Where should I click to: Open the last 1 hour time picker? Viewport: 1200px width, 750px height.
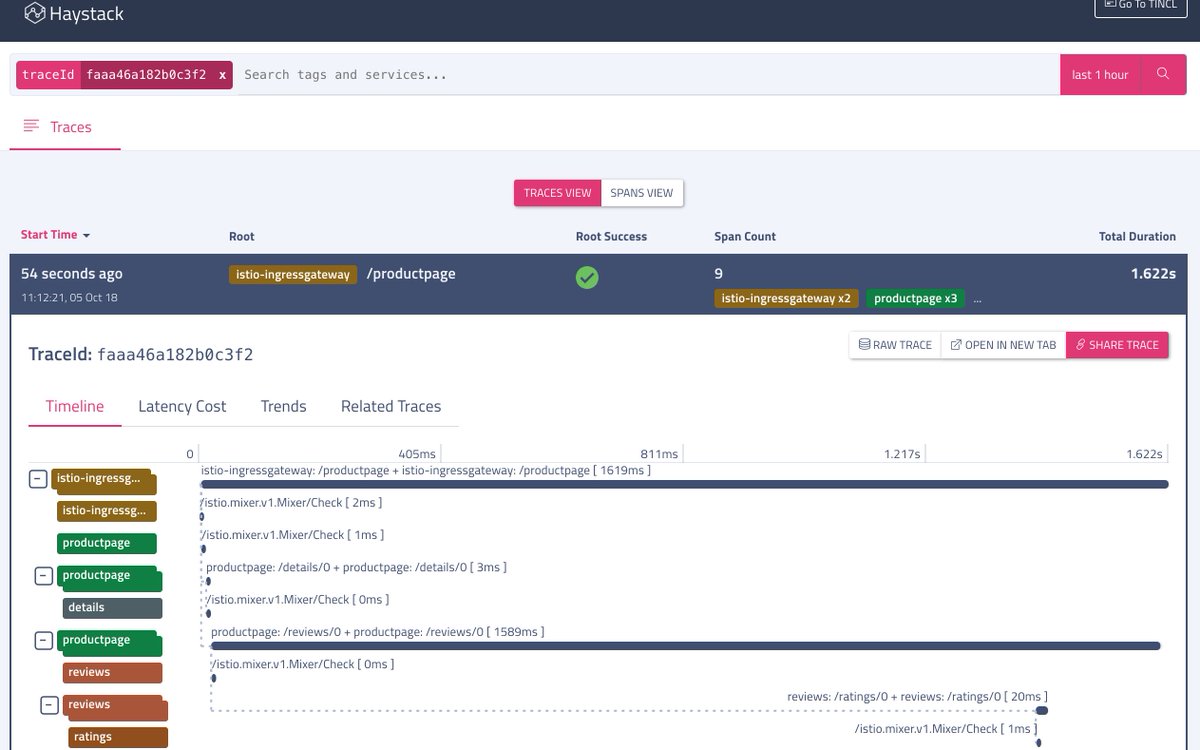[1100, 75]
